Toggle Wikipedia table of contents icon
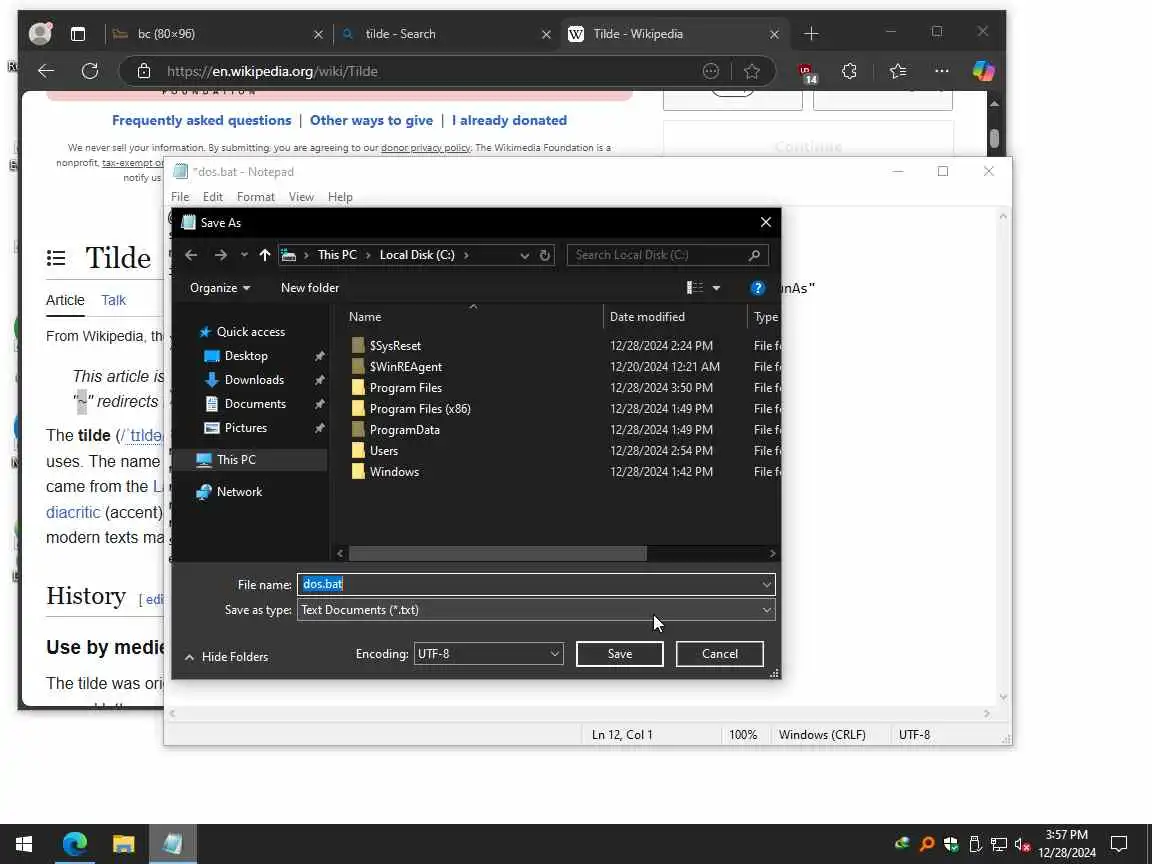Image resolution: width=1152 pixels, height=864 pixels. click(x=56, y=258)
